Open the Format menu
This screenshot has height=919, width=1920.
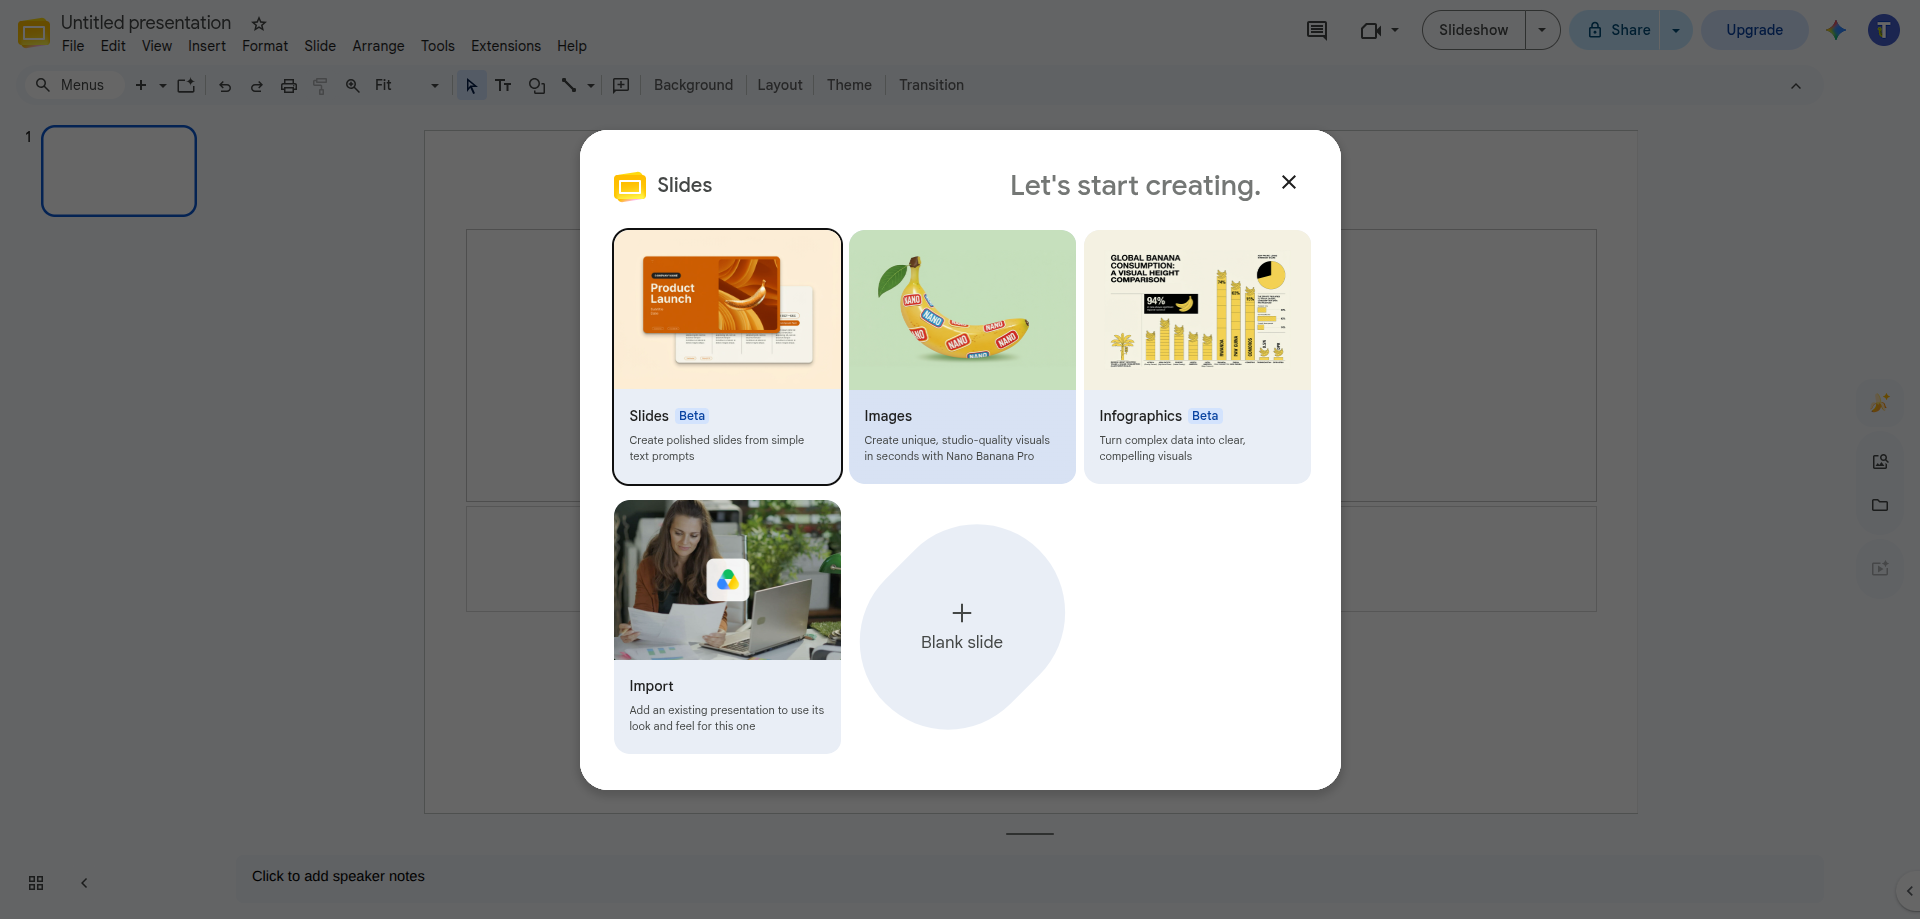[265, 46]
